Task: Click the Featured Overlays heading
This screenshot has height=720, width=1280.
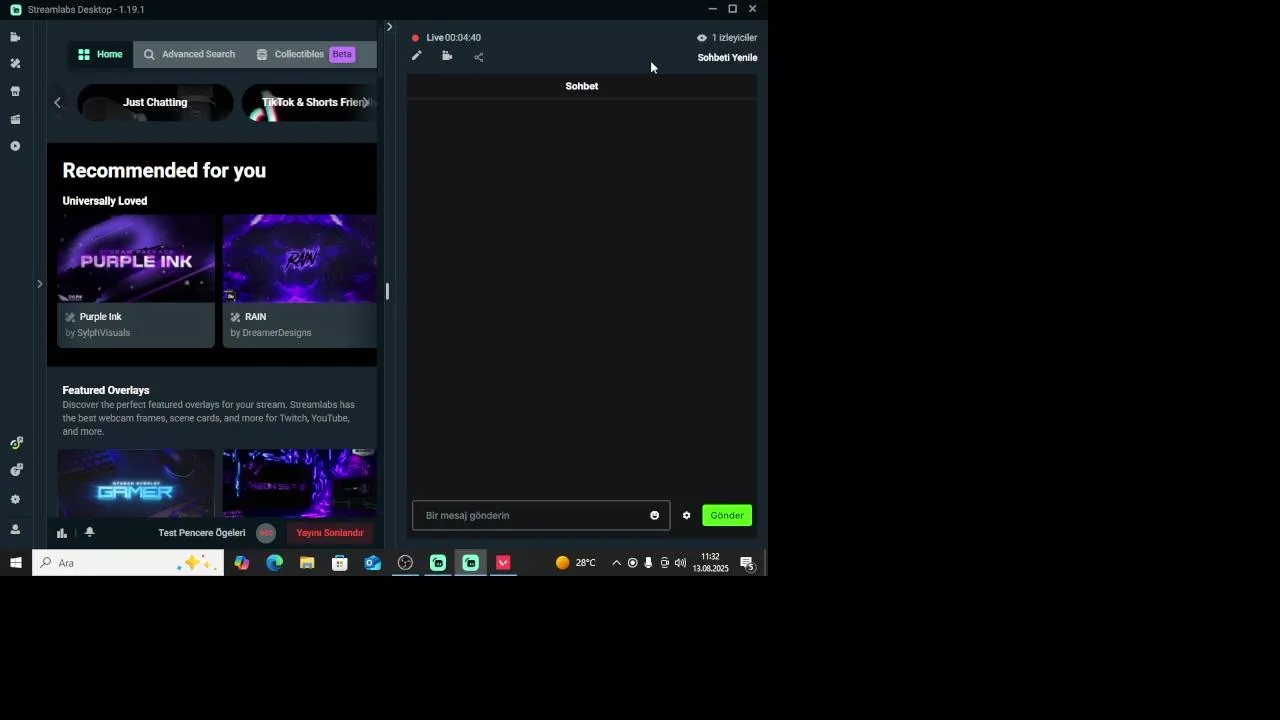Action: click(x=106, y=390)
